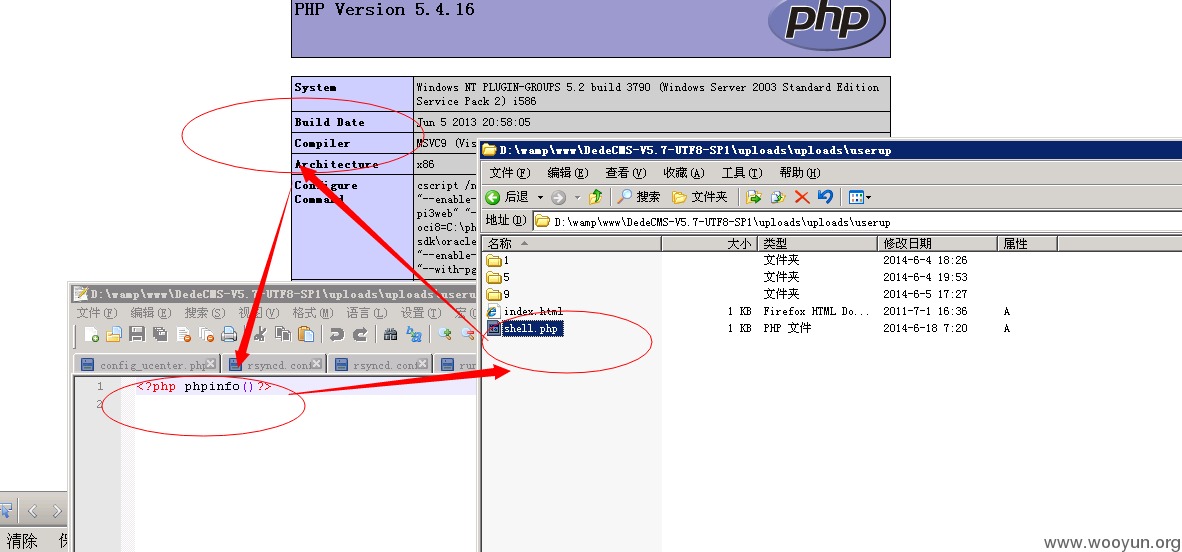Click the System row label in phpinfo

click(315, 87)
